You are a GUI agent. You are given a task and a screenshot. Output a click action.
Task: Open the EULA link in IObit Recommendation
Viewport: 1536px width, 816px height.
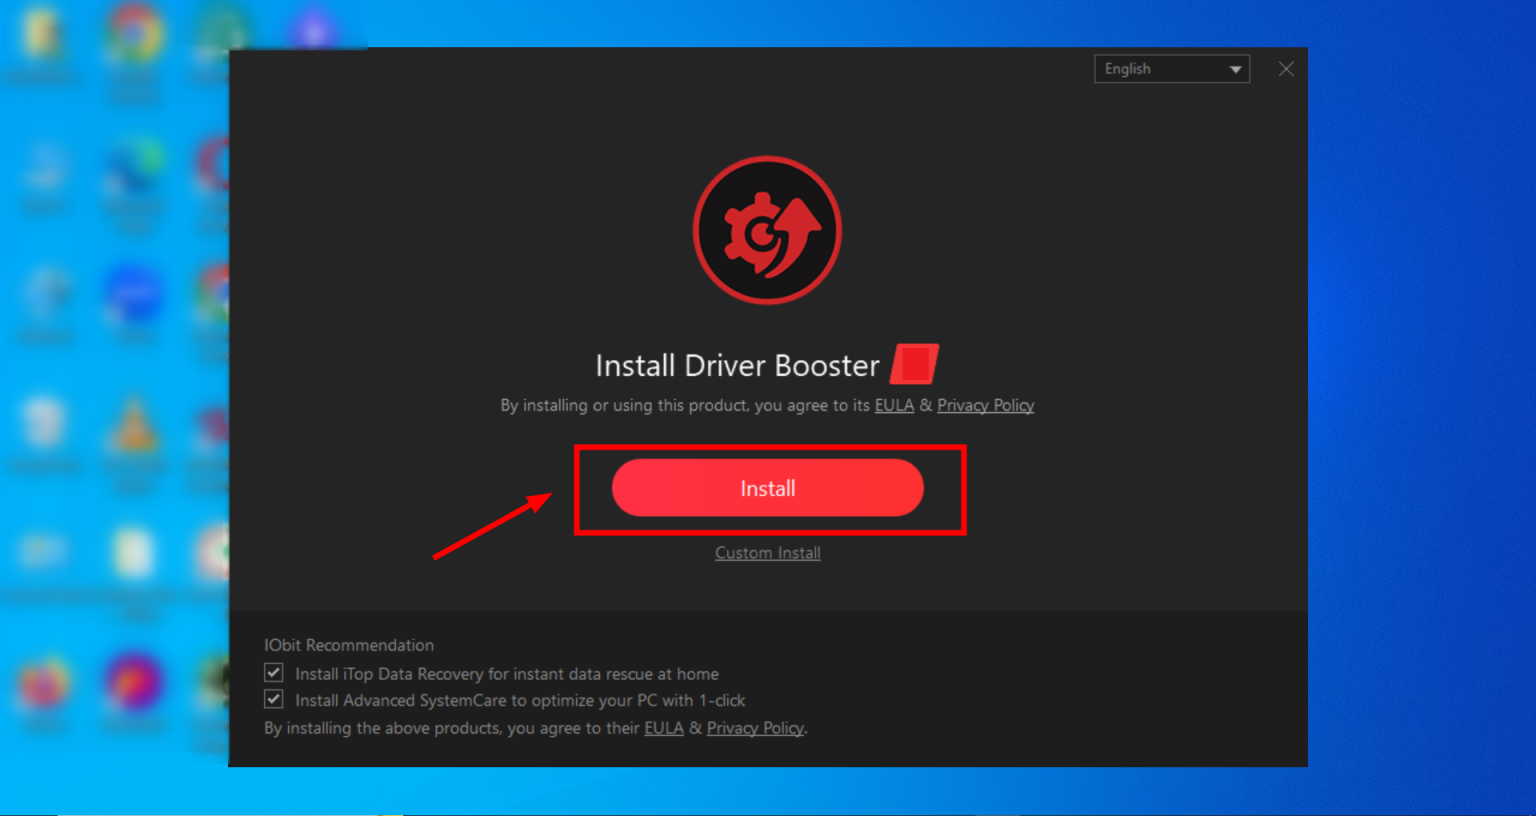[664, 728]
